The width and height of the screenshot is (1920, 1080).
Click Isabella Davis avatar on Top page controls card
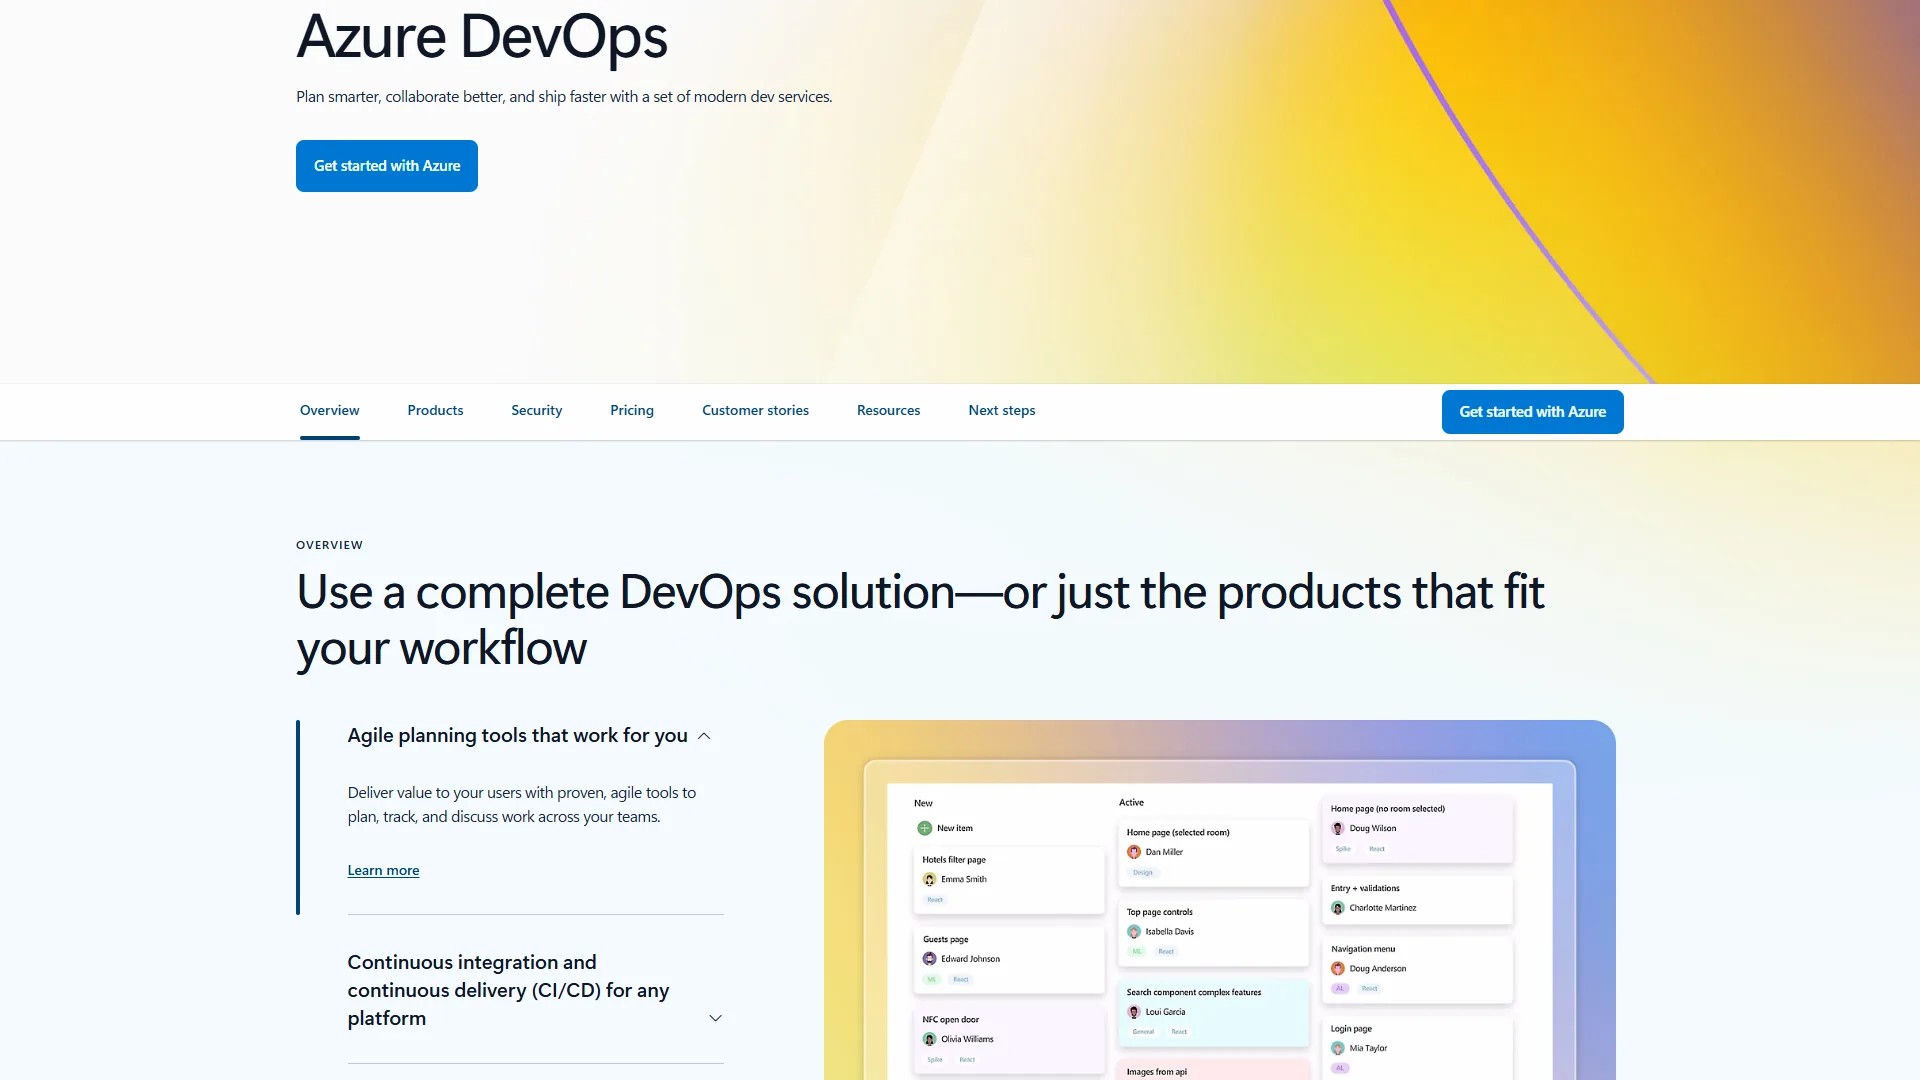click(1134, 932)
